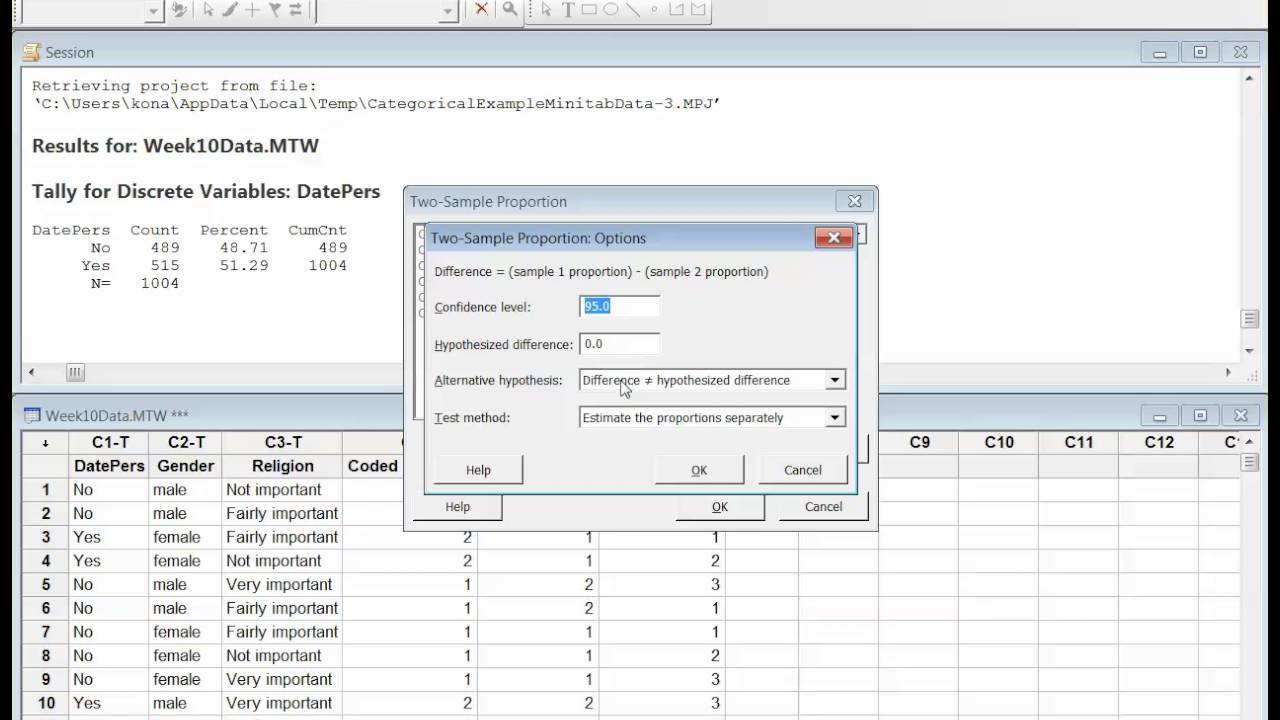
Task: Open the Alternative hypothesis dropdown
Action: (835, 380)
